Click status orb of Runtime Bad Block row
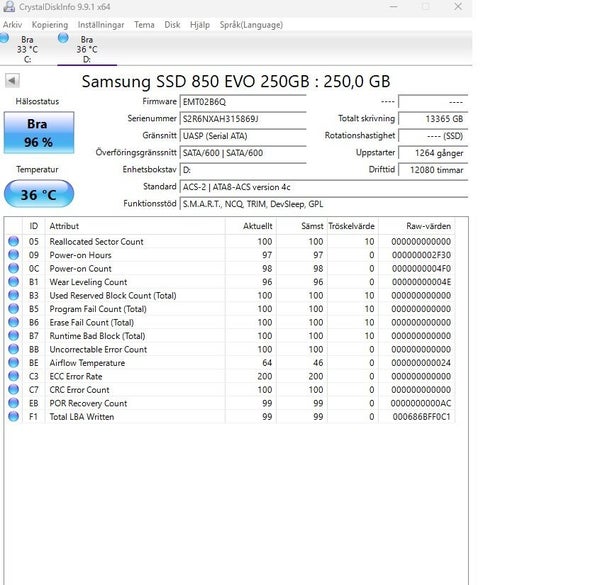Viewport: 600px width, 585px height. pos(13,336)
